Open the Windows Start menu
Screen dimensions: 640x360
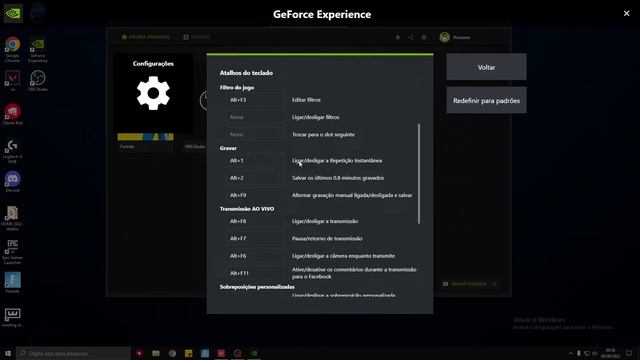pyautogui.click(x=8, y=353)
